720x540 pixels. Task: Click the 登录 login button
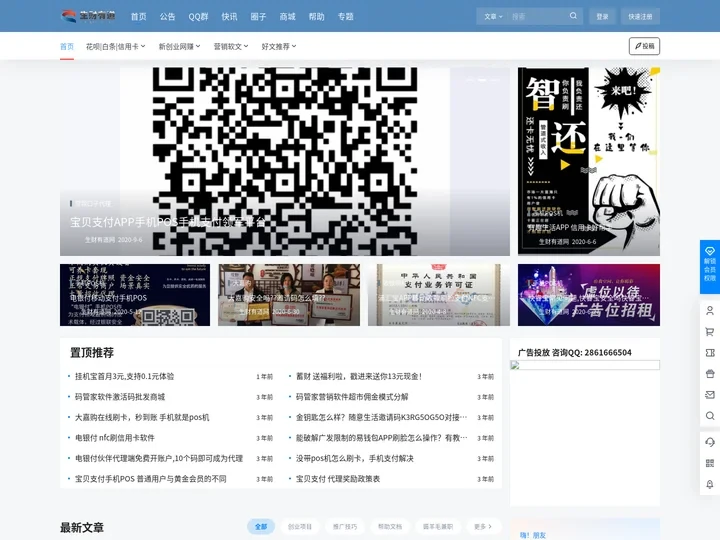point(602,17)
